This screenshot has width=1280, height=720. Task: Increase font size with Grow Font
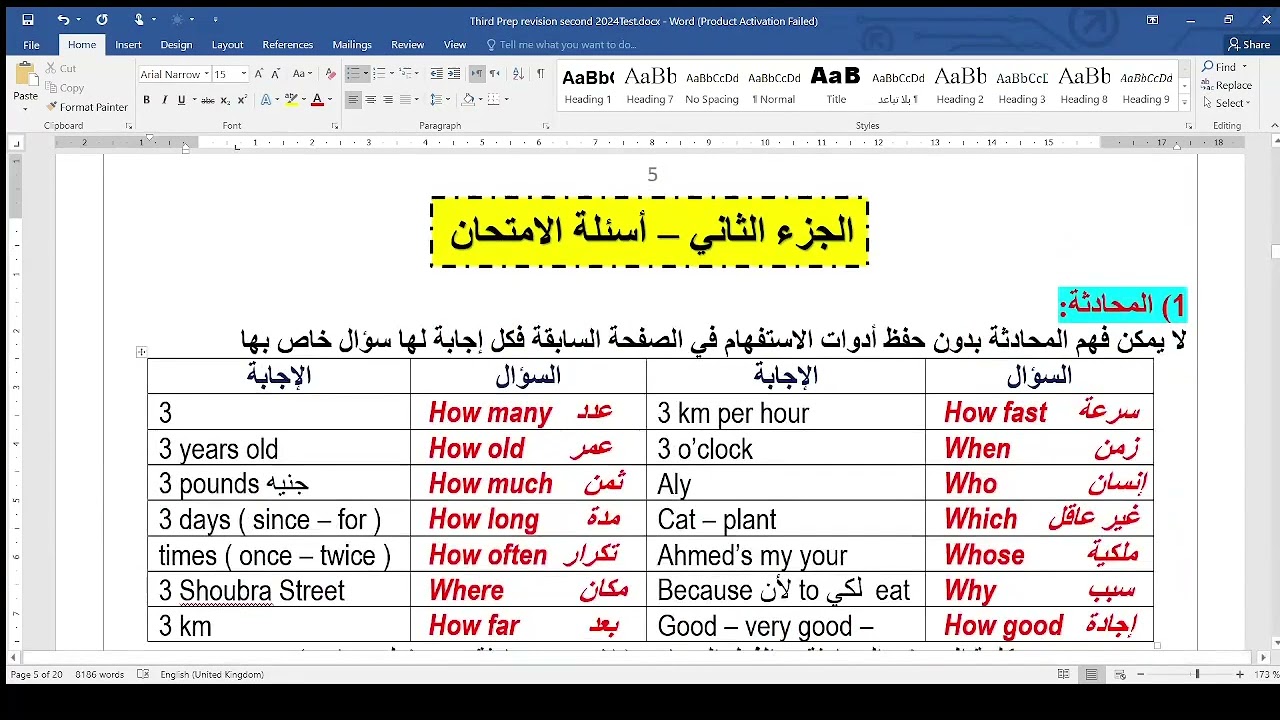[x=259, y=74]
